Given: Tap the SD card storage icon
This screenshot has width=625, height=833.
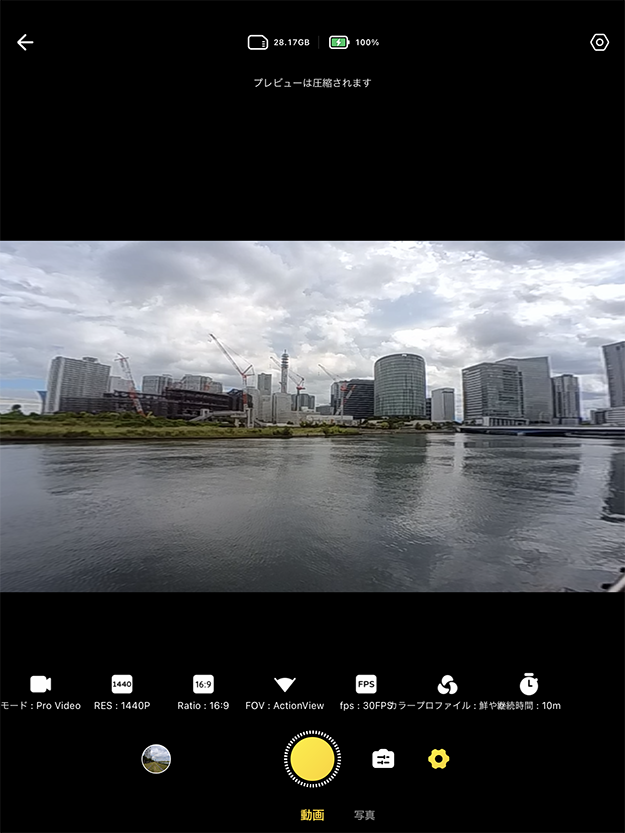Looking at the screenshot, I should click(x=258, y=42).
